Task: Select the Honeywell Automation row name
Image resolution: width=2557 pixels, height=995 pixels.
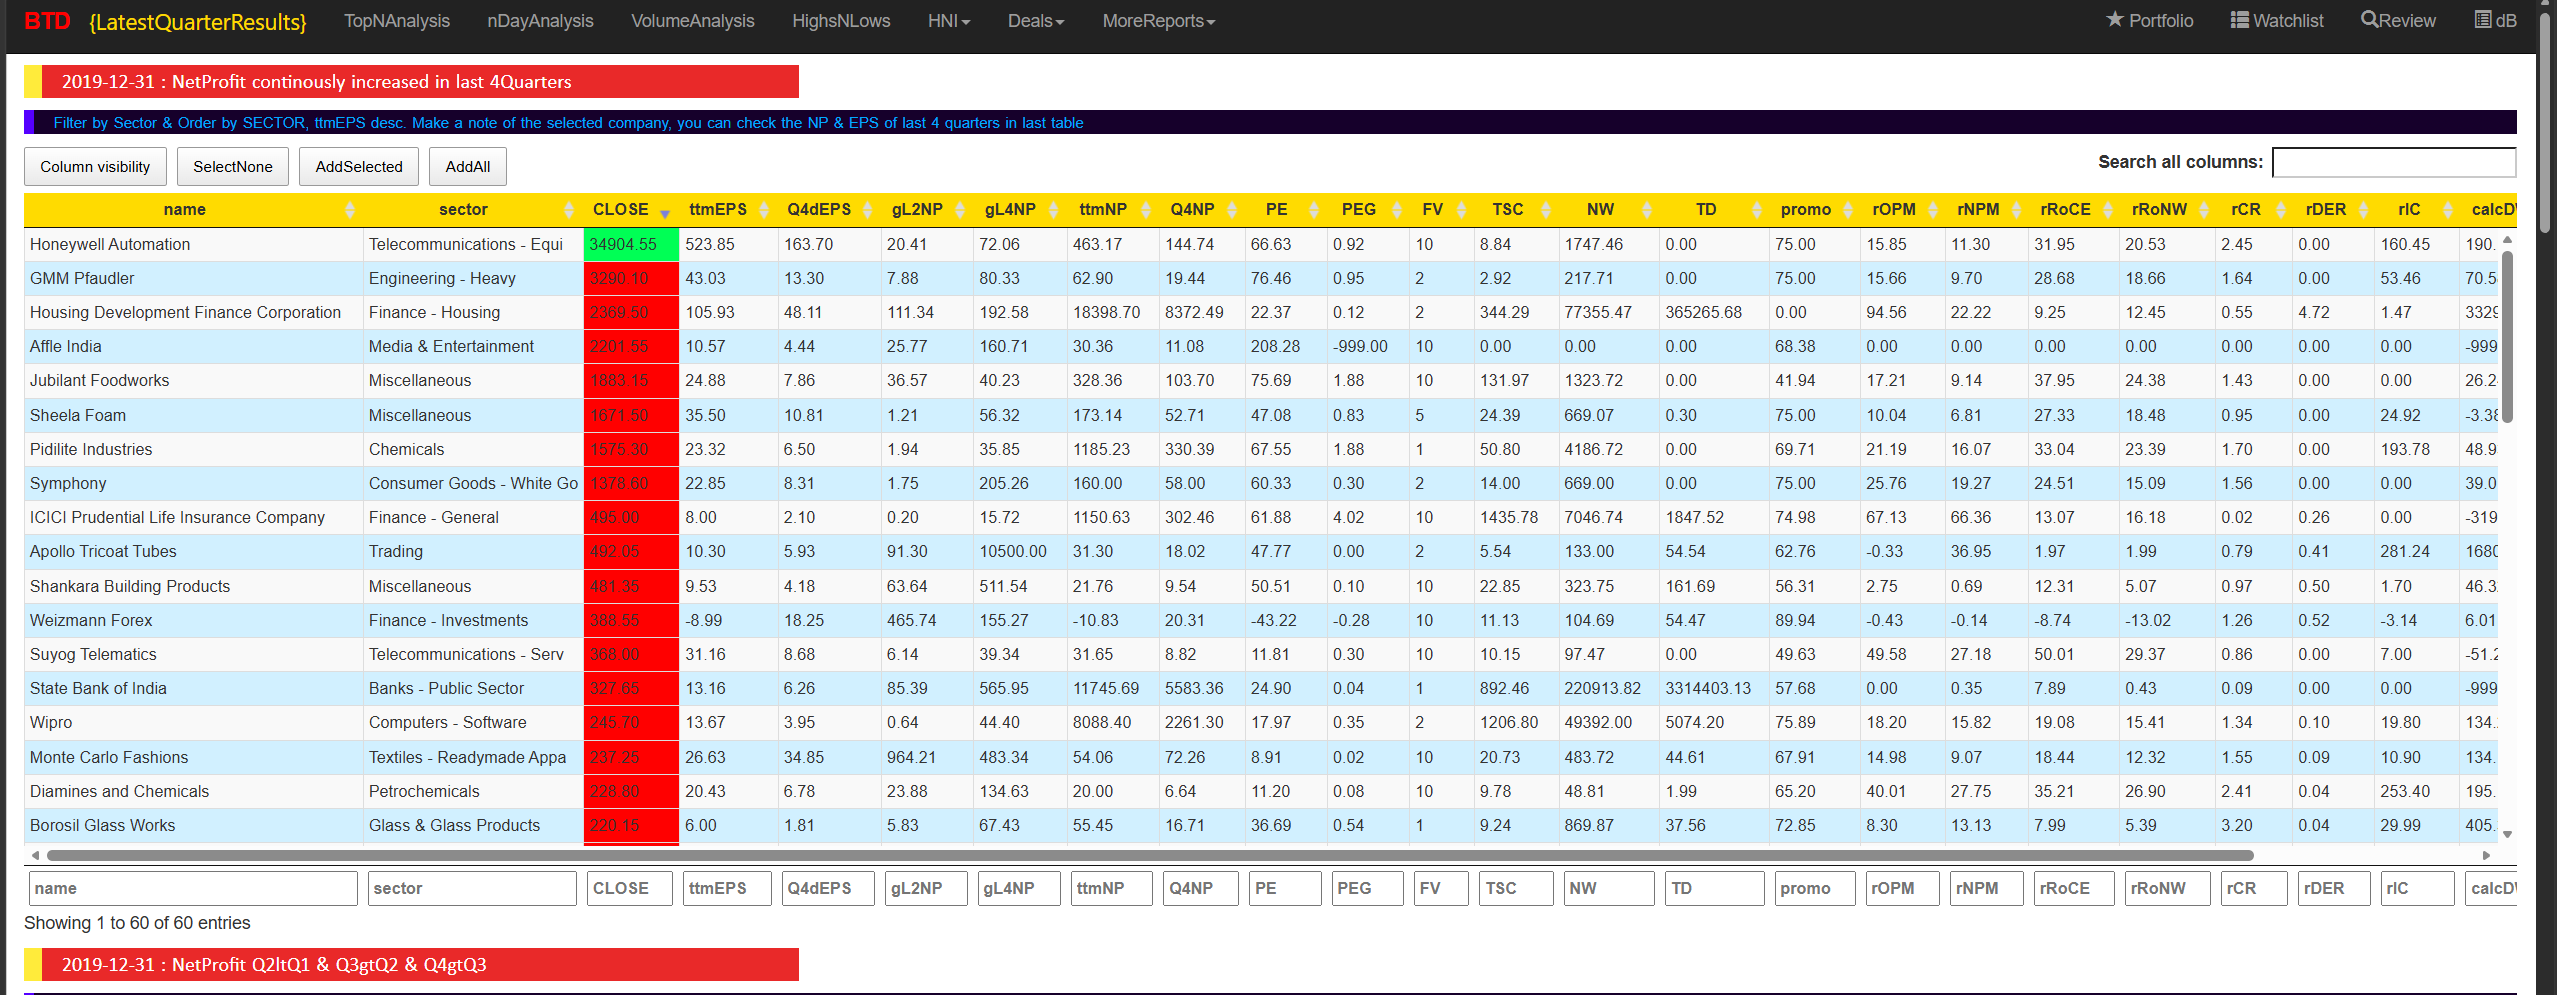Action: coord(110,245)
